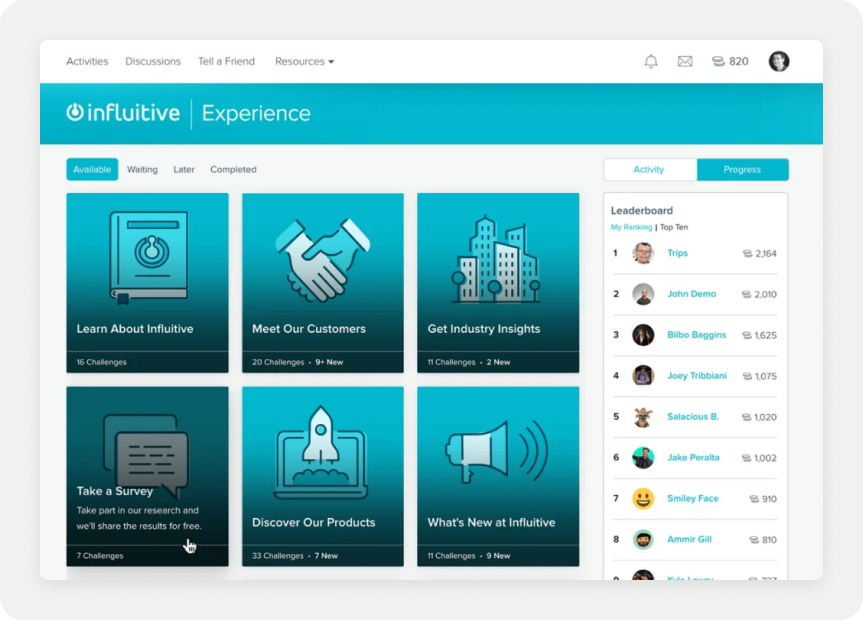This screenshot has height=620, width=863.
Task: Go to Activities in the top navigation
Action: 87,61
